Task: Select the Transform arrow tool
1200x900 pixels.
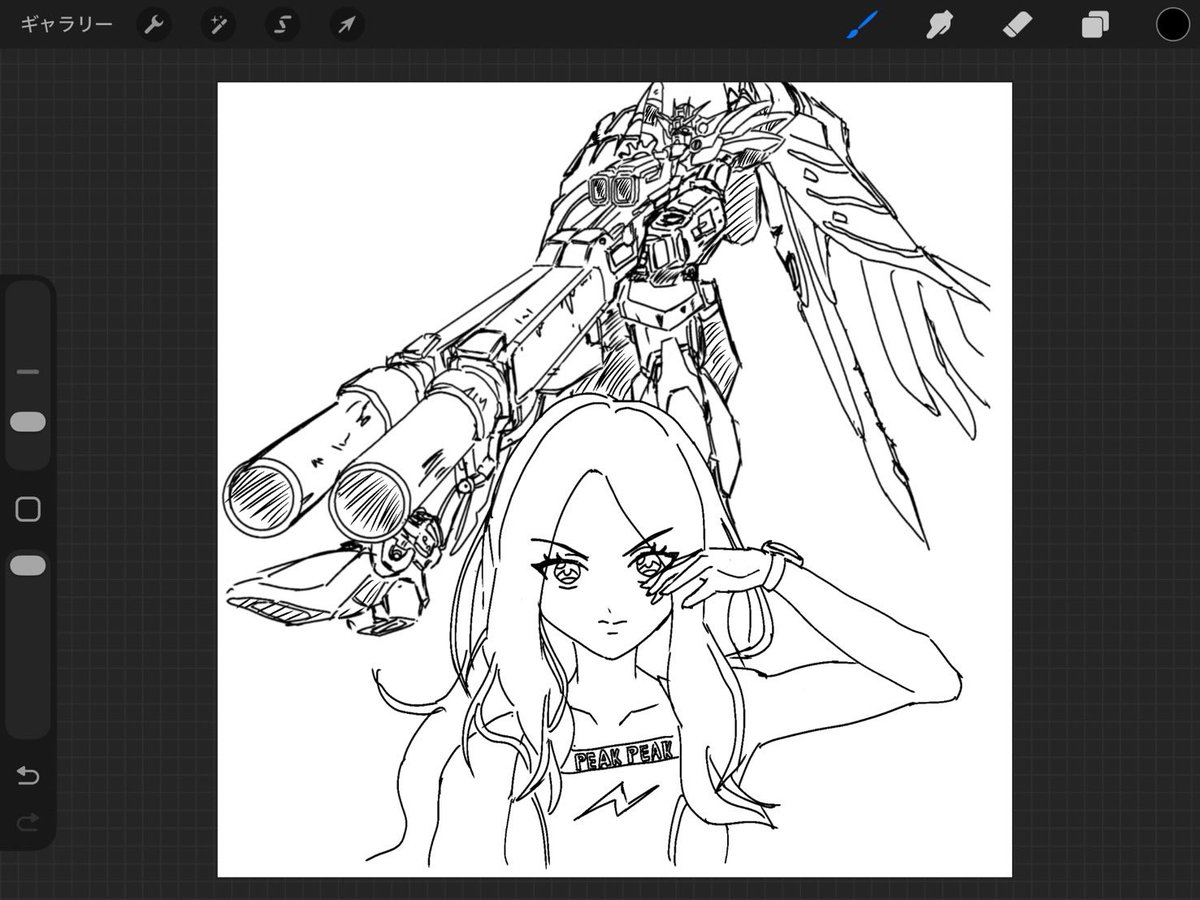Action: coord(346,24)
